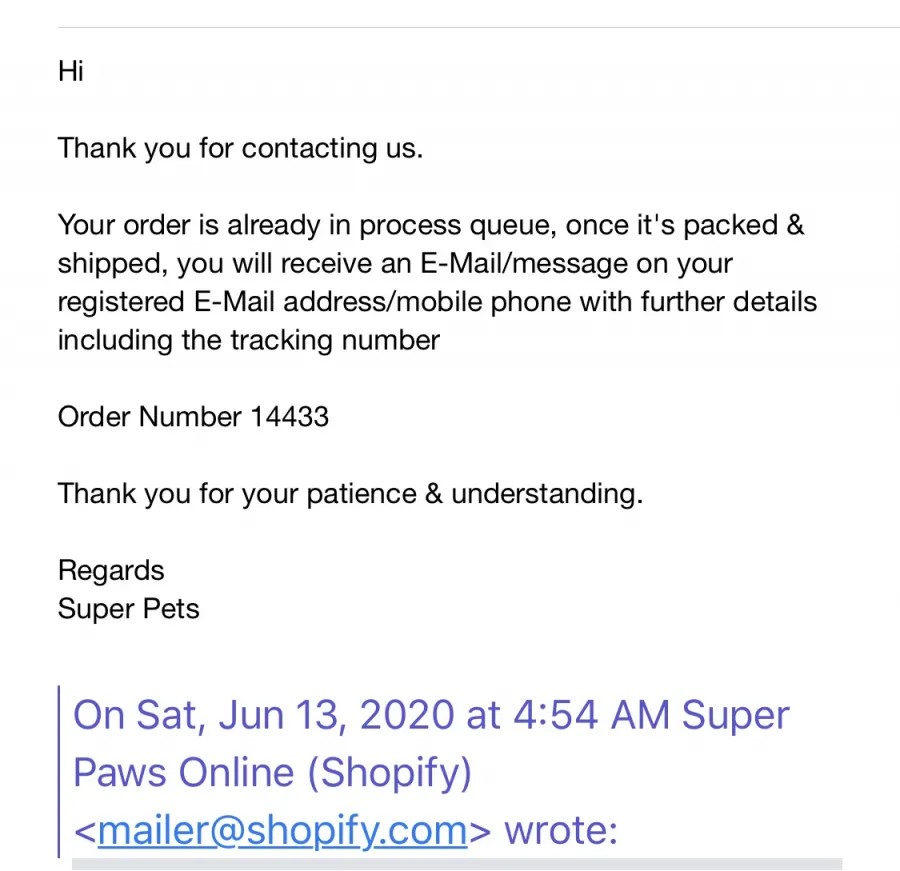Click the gray bar beneath the quoted header

point(457,864)
